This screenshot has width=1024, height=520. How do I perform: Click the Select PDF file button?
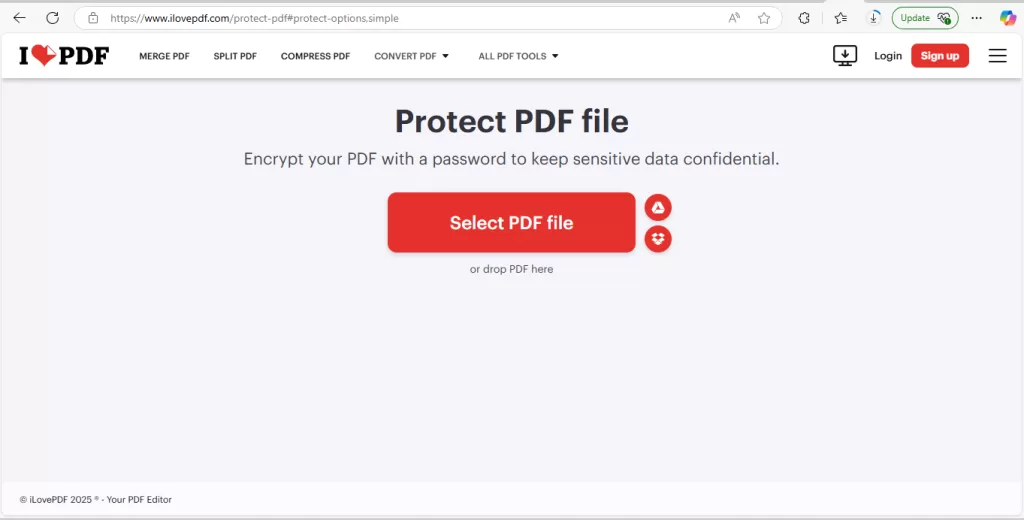tap(511, 222)
